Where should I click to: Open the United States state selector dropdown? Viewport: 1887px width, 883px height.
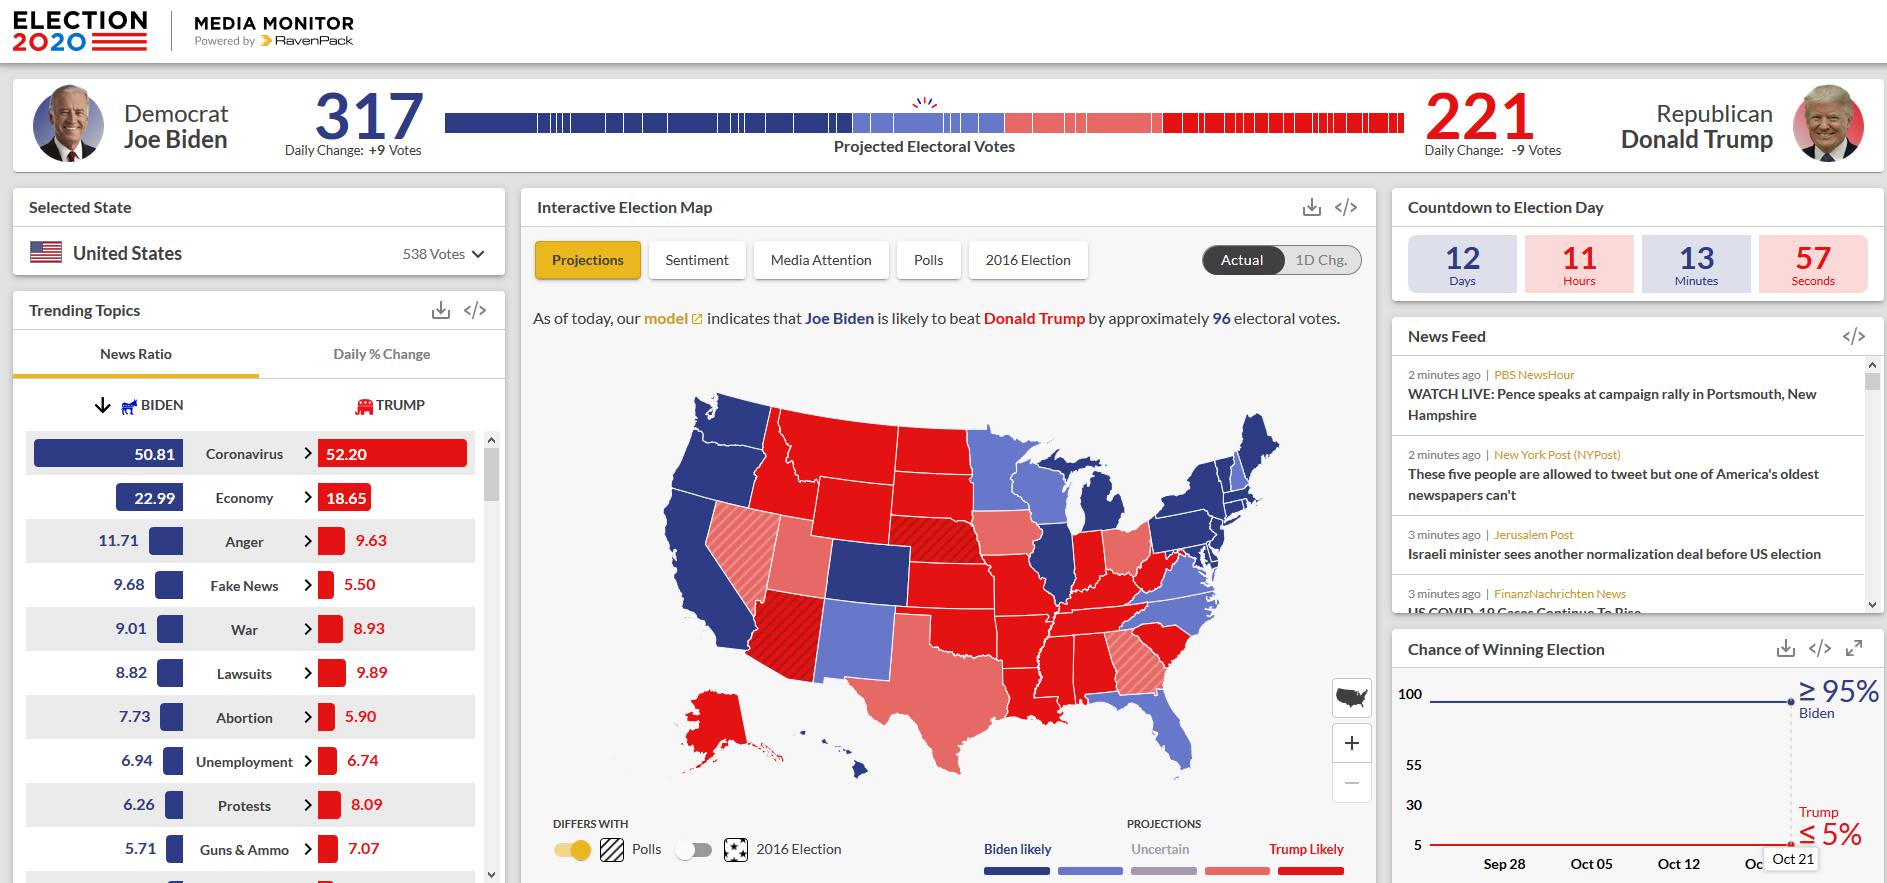478,254
